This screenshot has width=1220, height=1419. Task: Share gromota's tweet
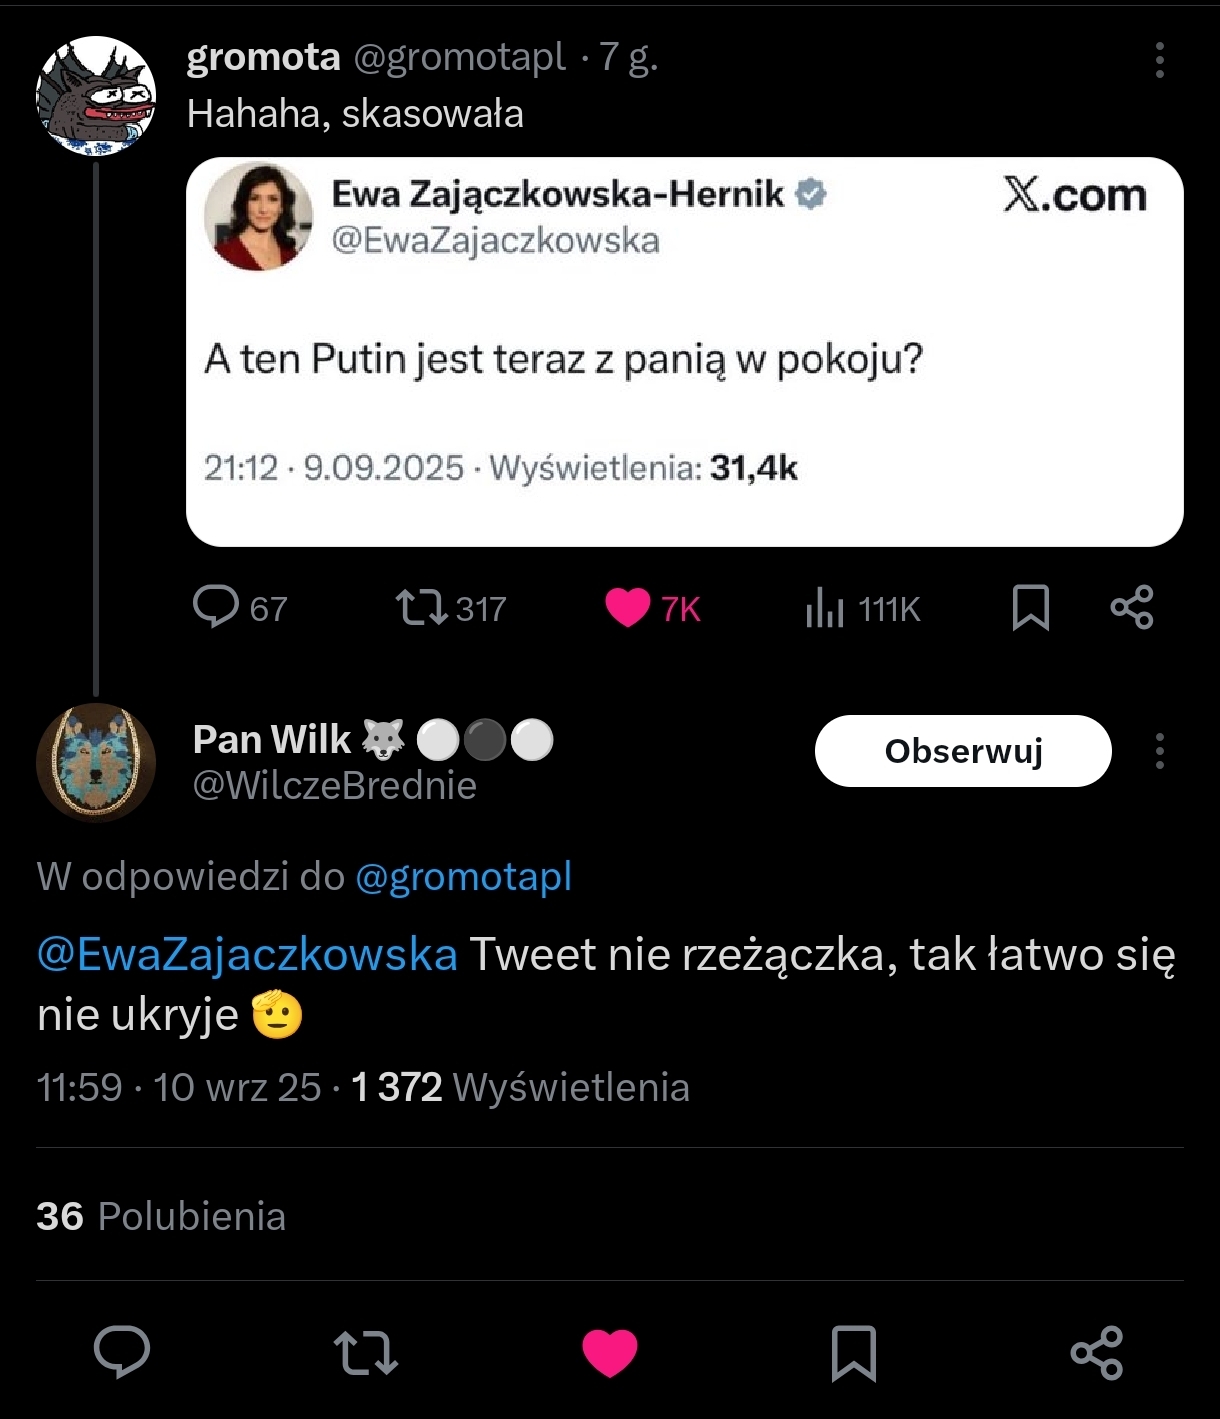click(x=1131, y=607)
